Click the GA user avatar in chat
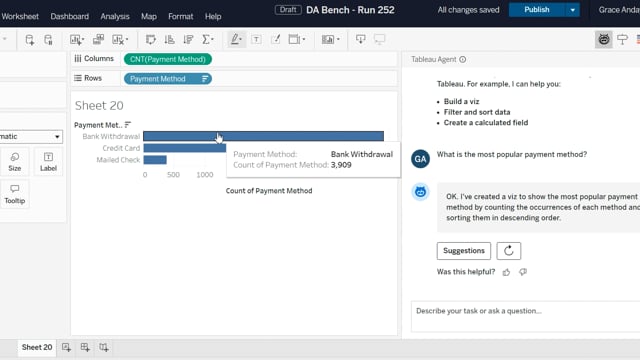Image resolution: width=640 pixels, height=360 pixels. (420, 159)
